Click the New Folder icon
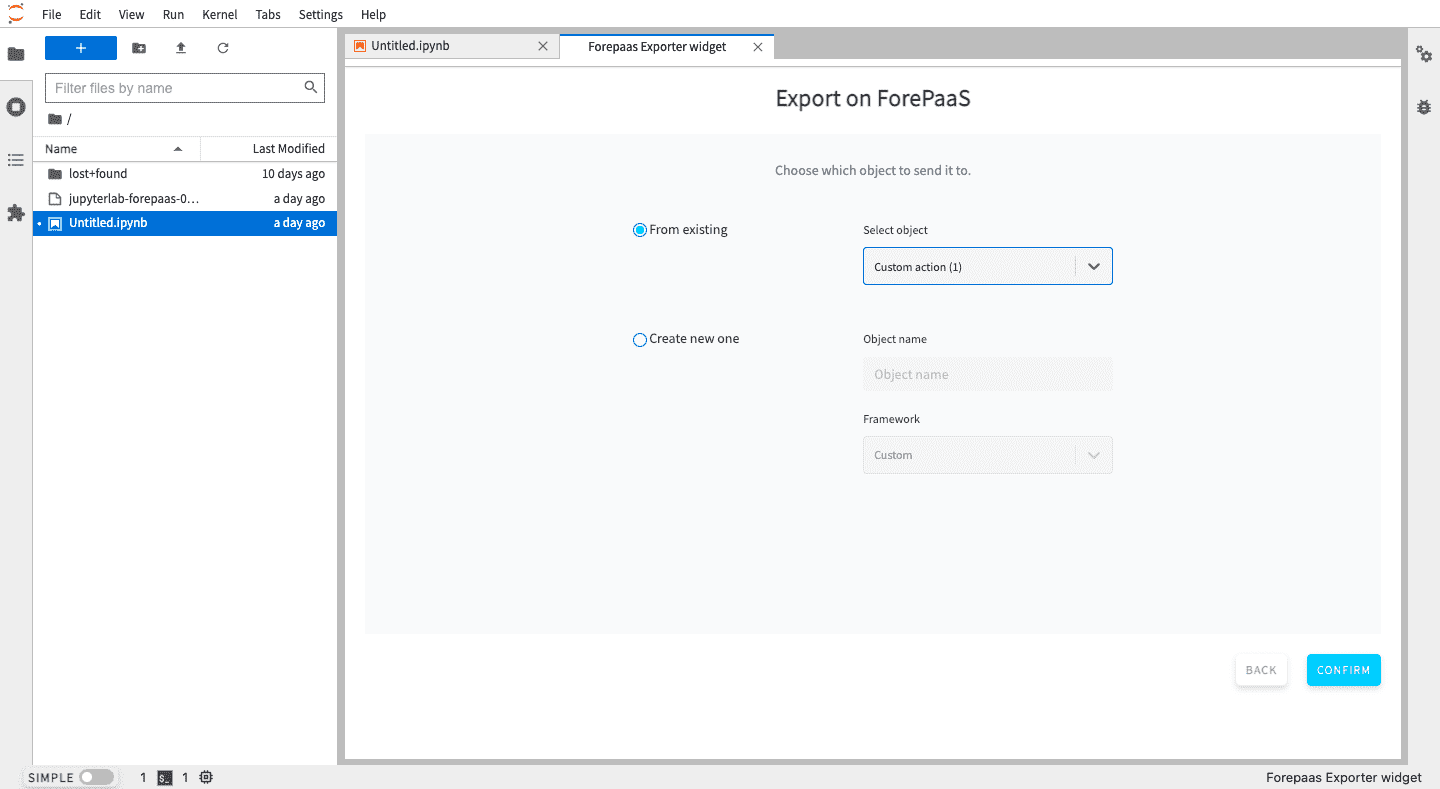Viewport: 1440px width, 789px height. [x=139, y=48]
